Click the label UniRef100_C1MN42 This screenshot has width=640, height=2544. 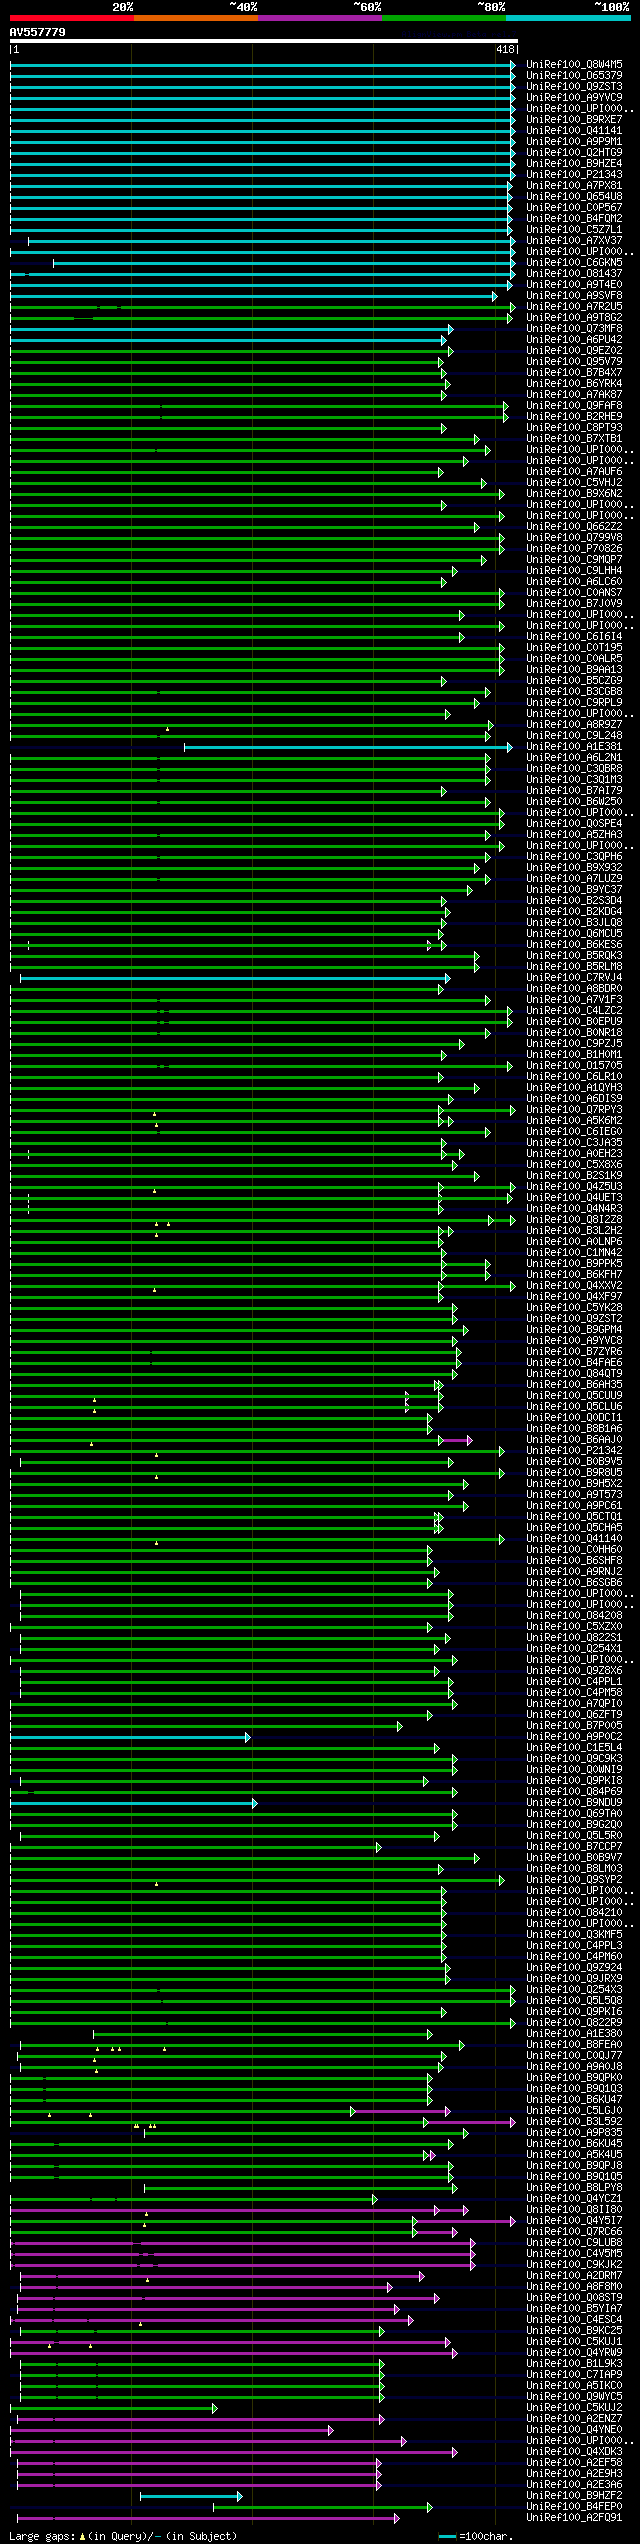574,1252
